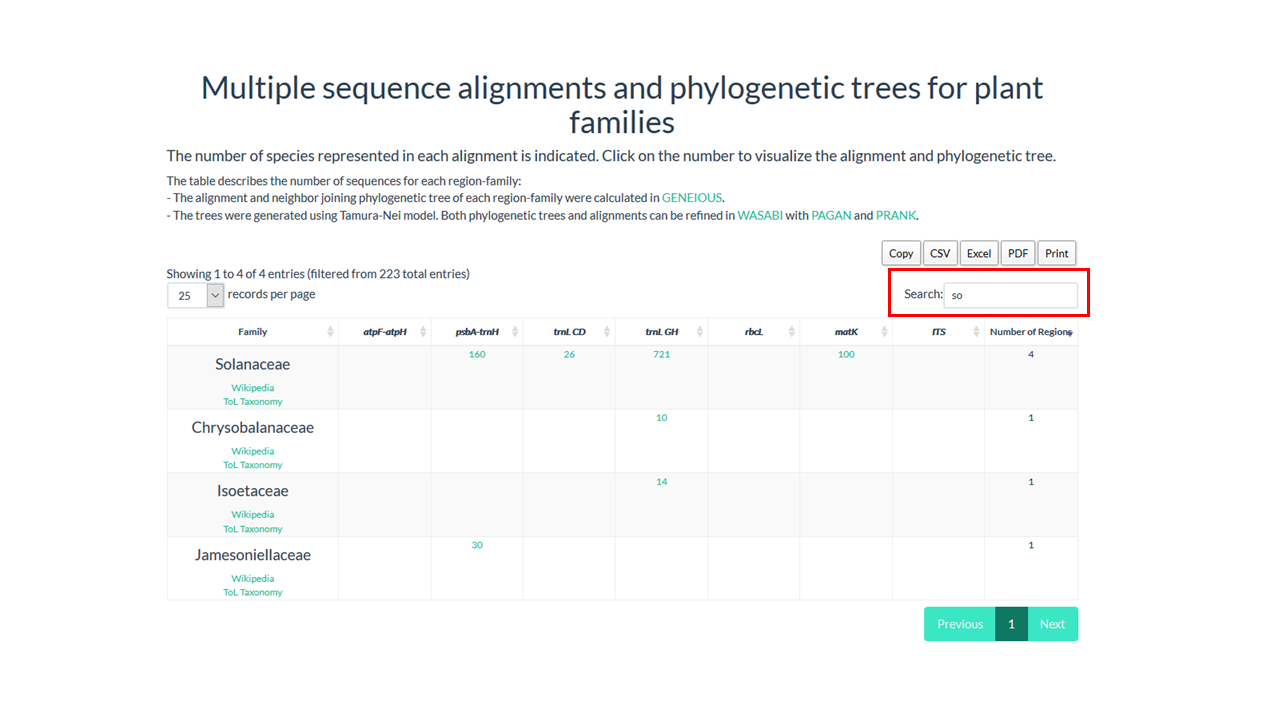Viewport: 1280px width, 720px height.
Task: Sort by trnL GH column header
Action: tap(661, 332)
